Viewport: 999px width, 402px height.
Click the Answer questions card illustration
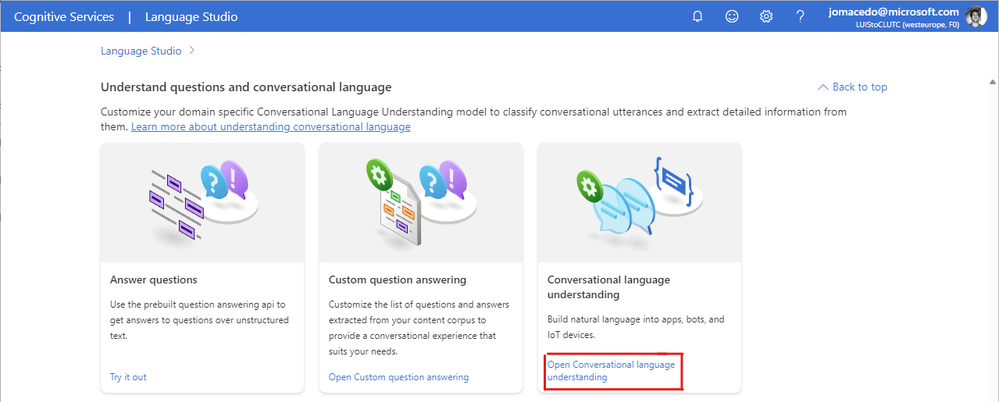(202, 203)
